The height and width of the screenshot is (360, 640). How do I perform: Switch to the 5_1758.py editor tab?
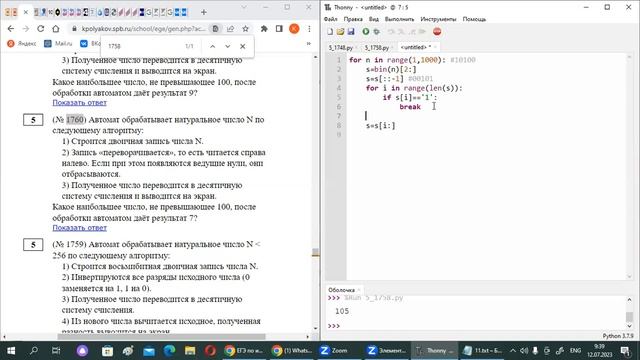tap(377, 47)
